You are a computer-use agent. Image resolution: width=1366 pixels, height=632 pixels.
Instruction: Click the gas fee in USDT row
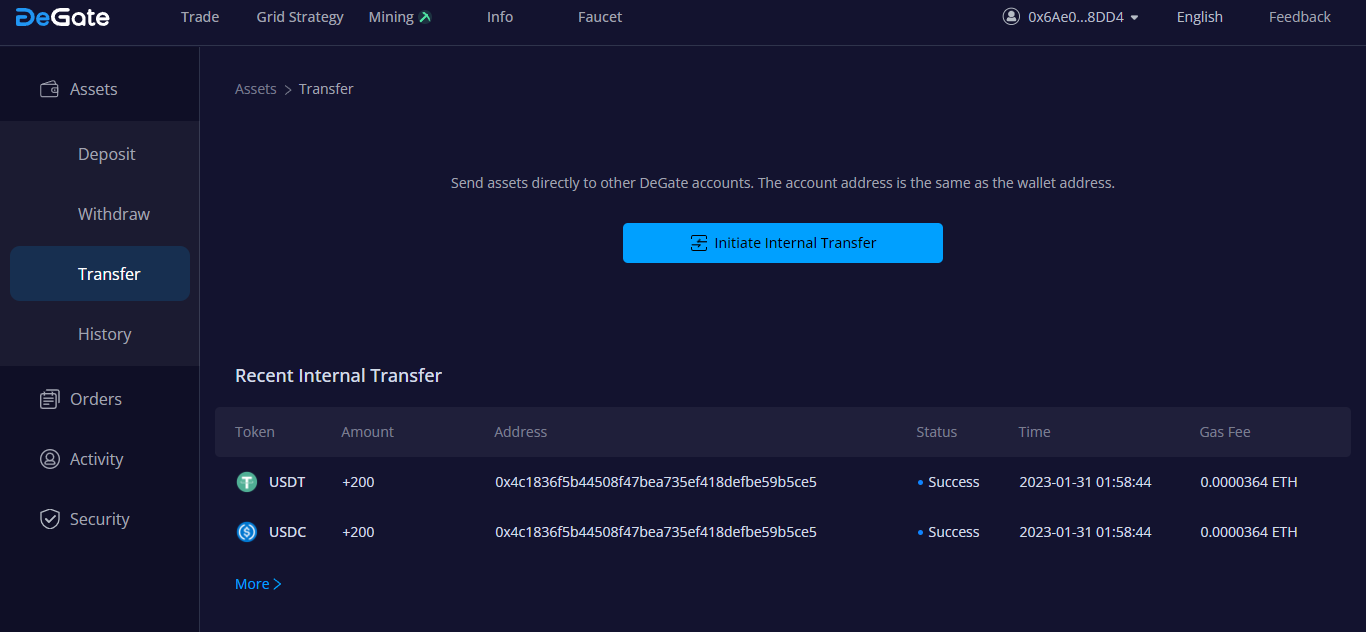click(x=1249, y=482)
